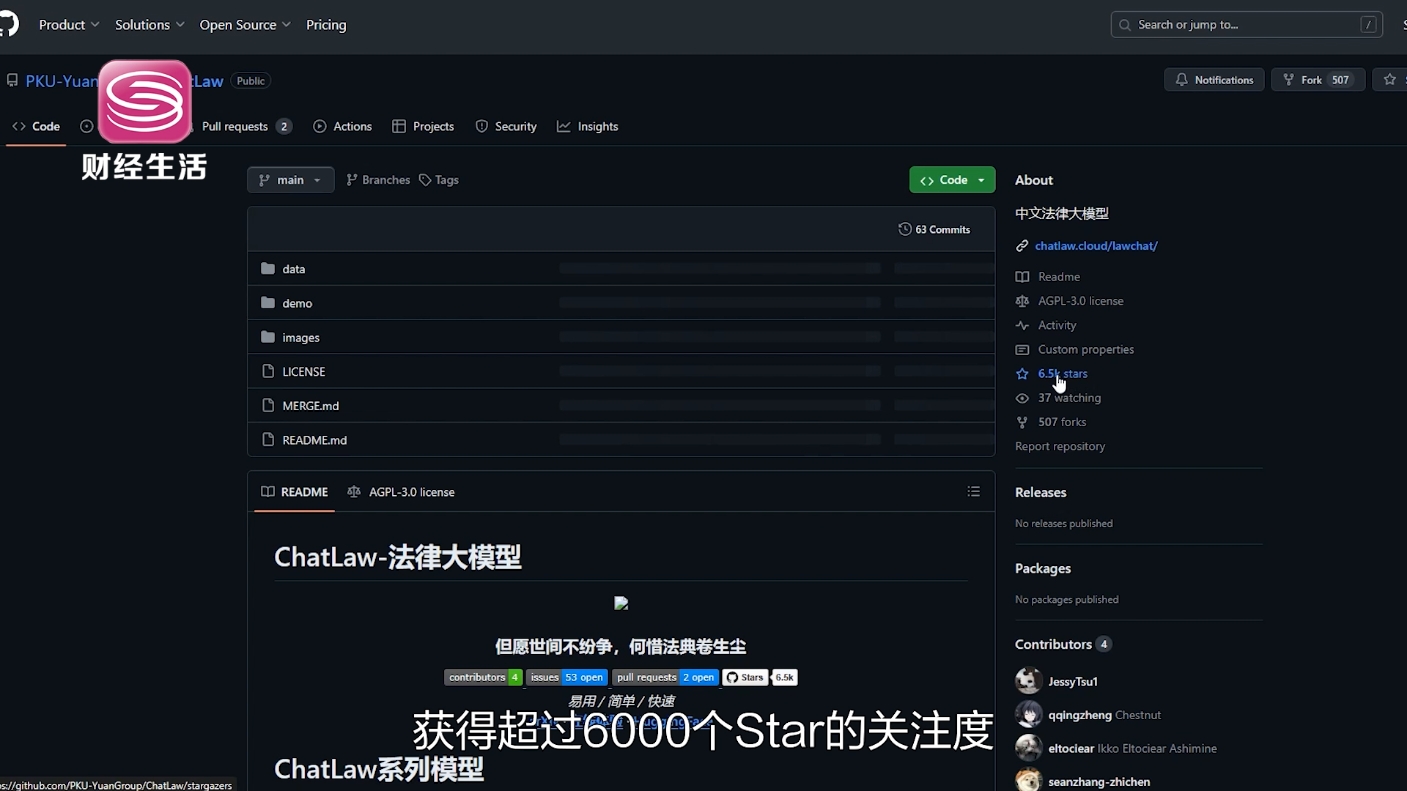
Task: Click the Notifications button
Action: point(1214,80)
